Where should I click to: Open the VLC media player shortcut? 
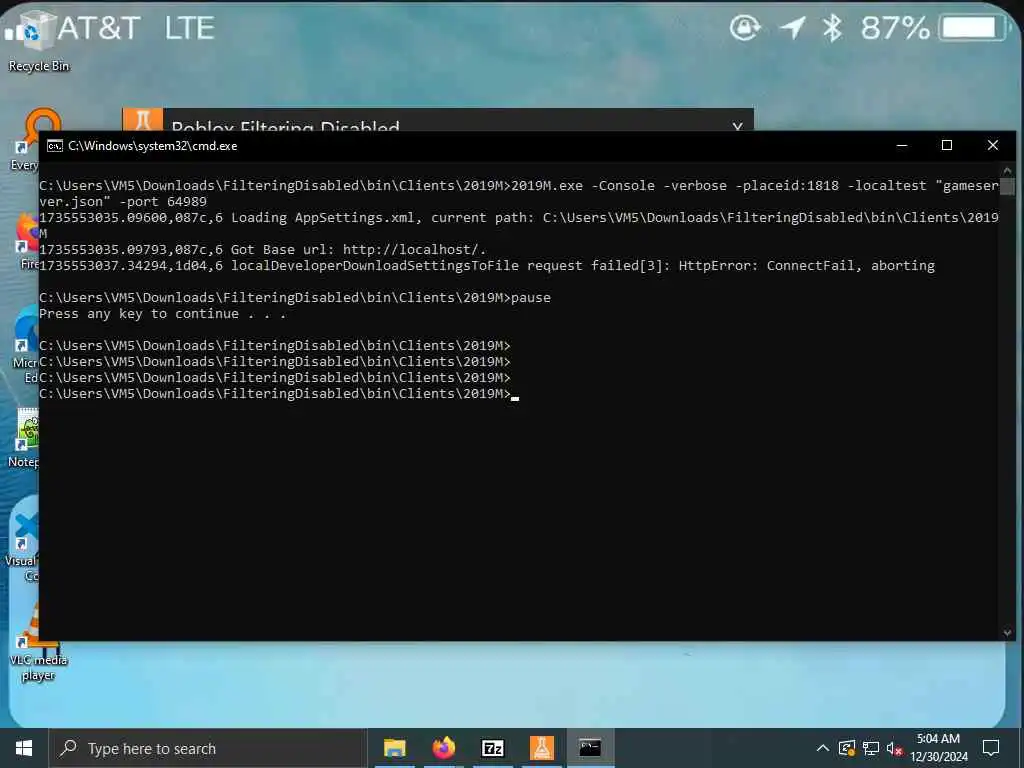tap(38, 644)
